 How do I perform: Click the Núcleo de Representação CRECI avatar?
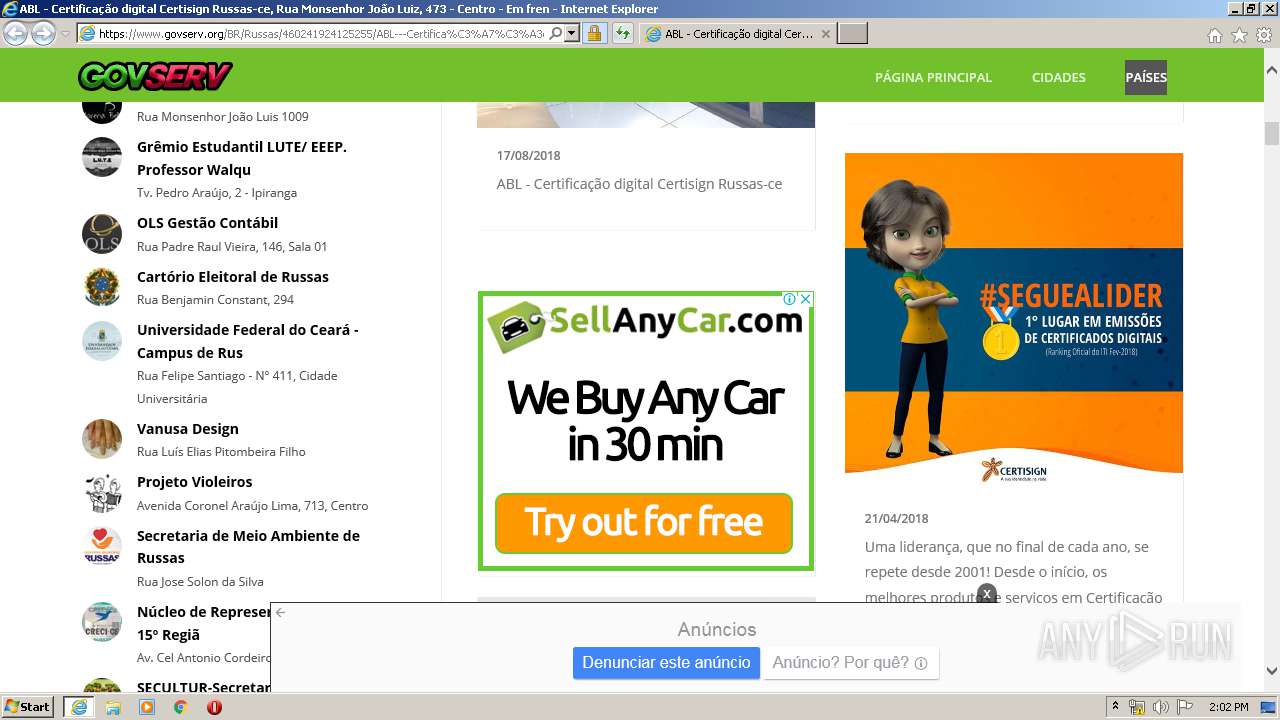click(102, 622)
